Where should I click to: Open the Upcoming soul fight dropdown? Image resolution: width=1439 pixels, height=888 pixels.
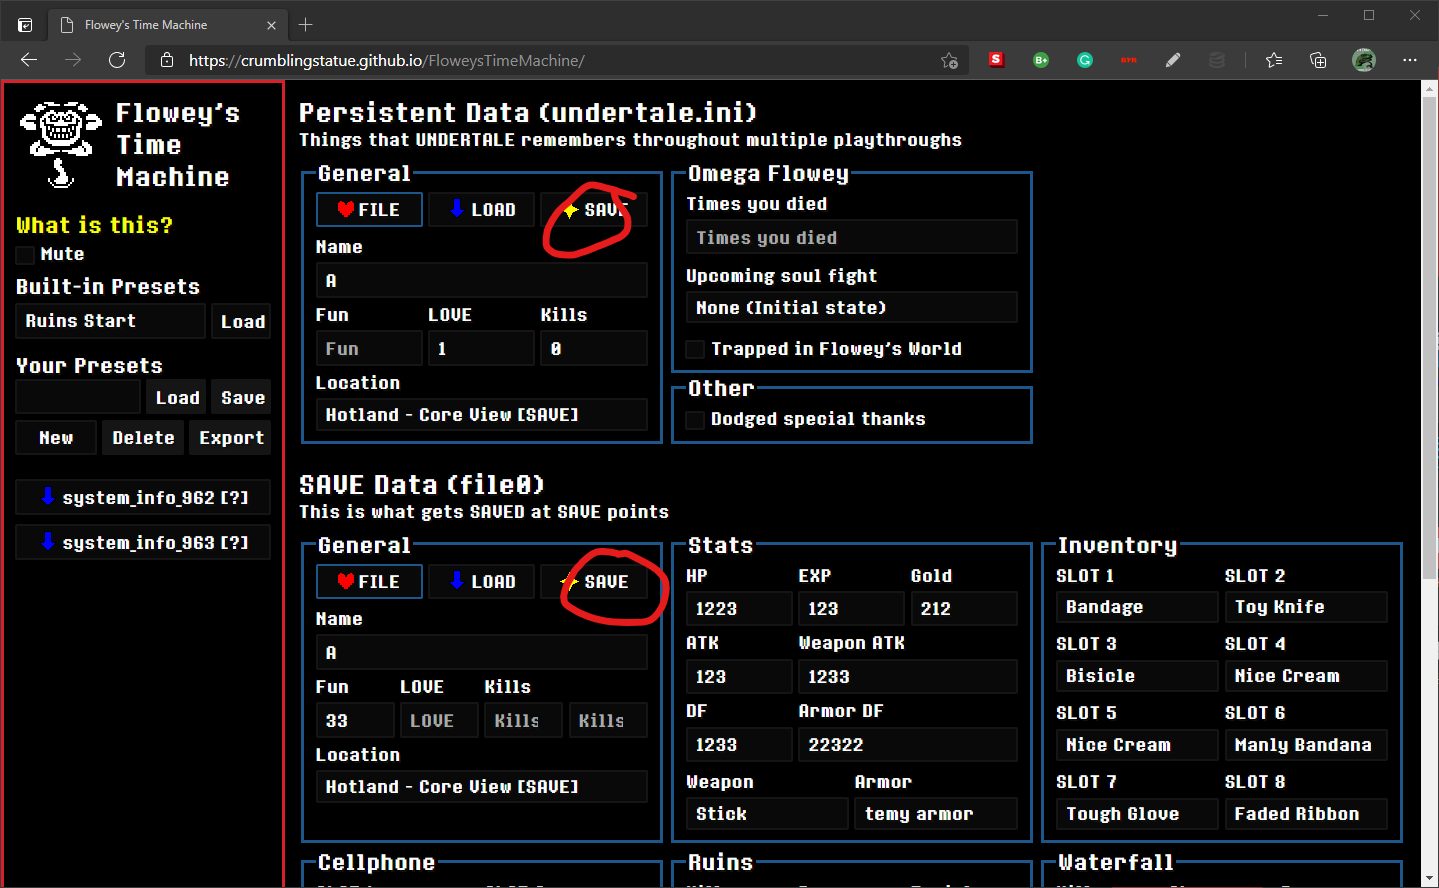(852, 308)
